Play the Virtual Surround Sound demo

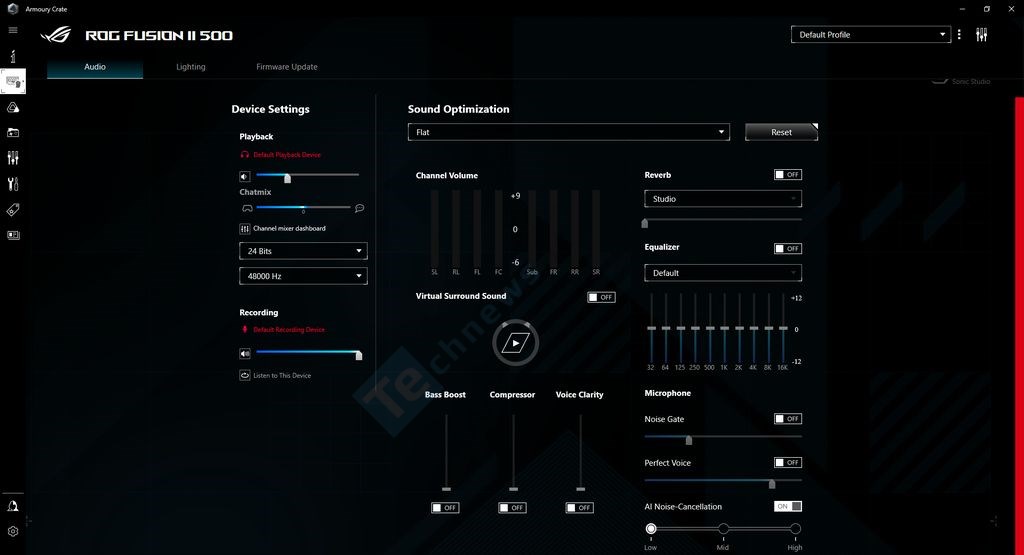(x=515, y=343)
